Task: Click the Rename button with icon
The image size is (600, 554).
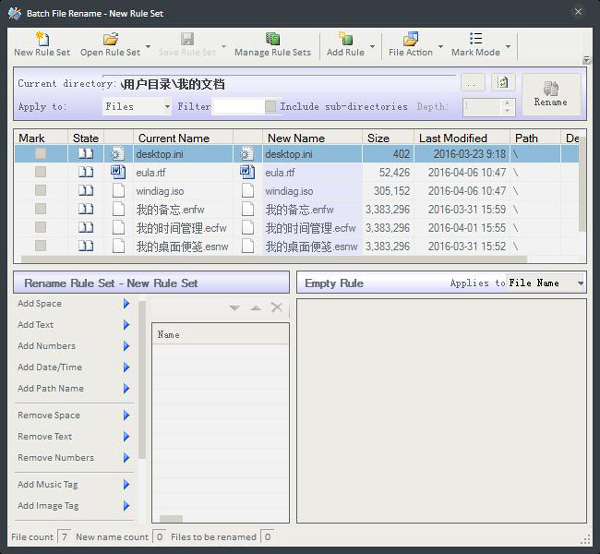Action: [x=551, y=94]
